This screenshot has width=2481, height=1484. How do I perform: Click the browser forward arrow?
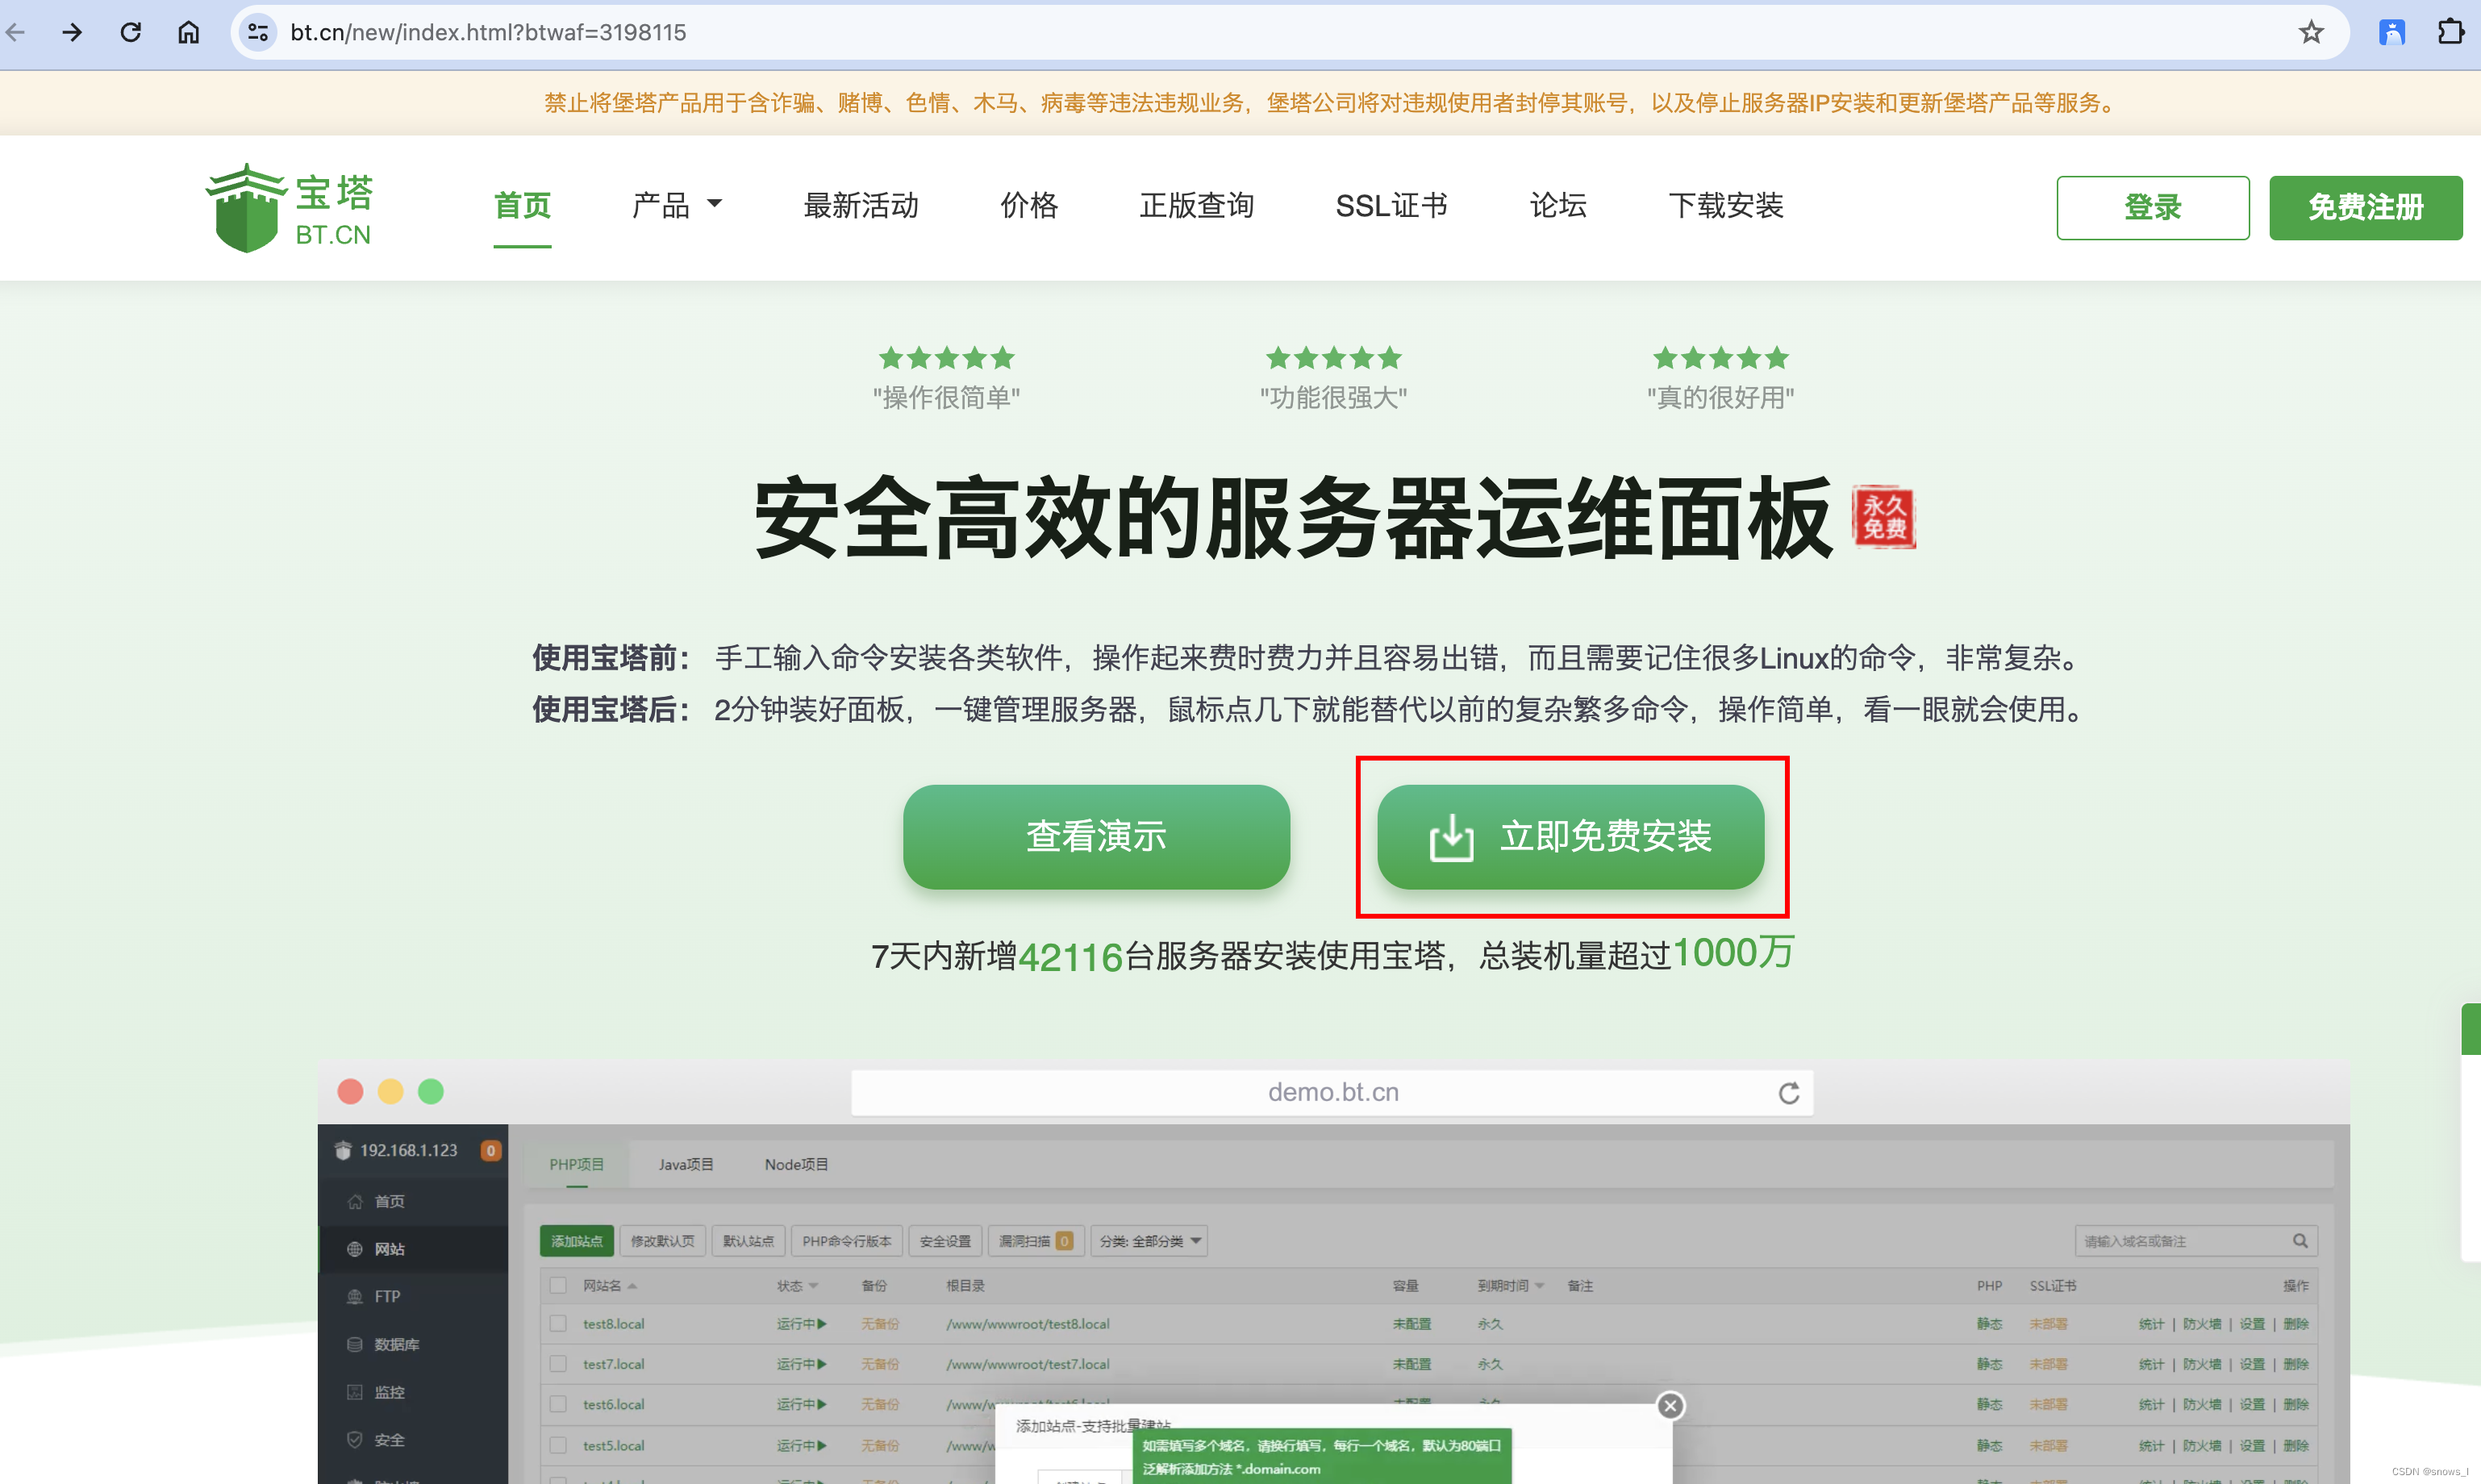pos(72,32)
